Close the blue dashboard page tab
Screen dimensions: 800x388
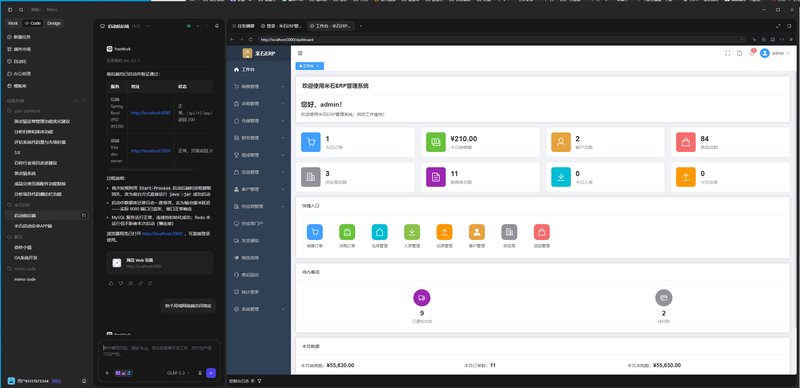(x=317, y=66)
